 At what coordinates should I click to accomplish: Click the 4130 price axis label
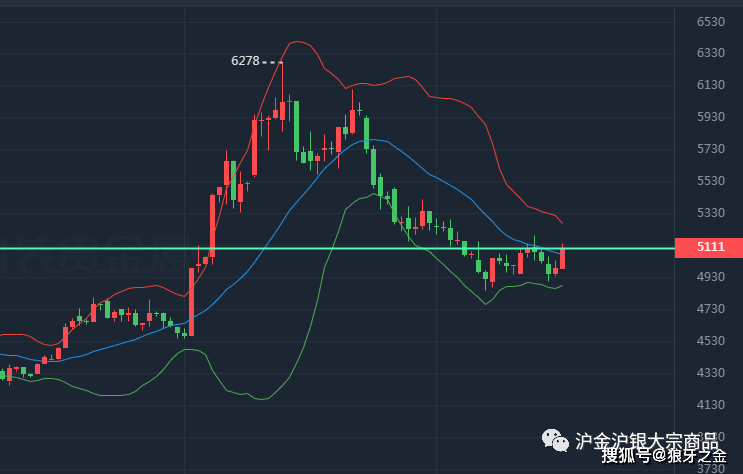tap(711, 405)
